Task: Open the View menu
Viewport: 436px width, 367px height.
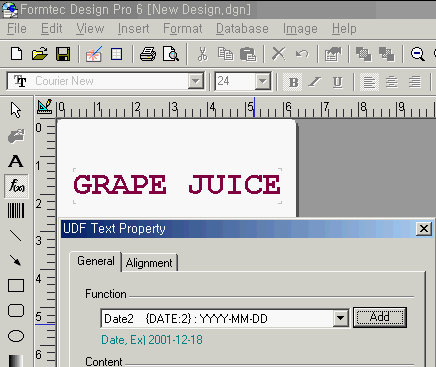Action: coord(90,29)
